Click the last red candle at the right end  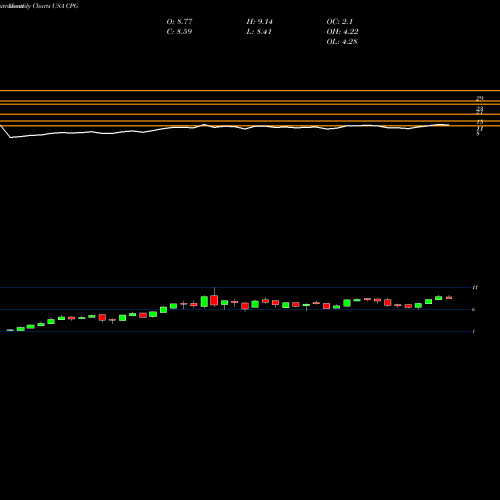(x=449, y=297)
